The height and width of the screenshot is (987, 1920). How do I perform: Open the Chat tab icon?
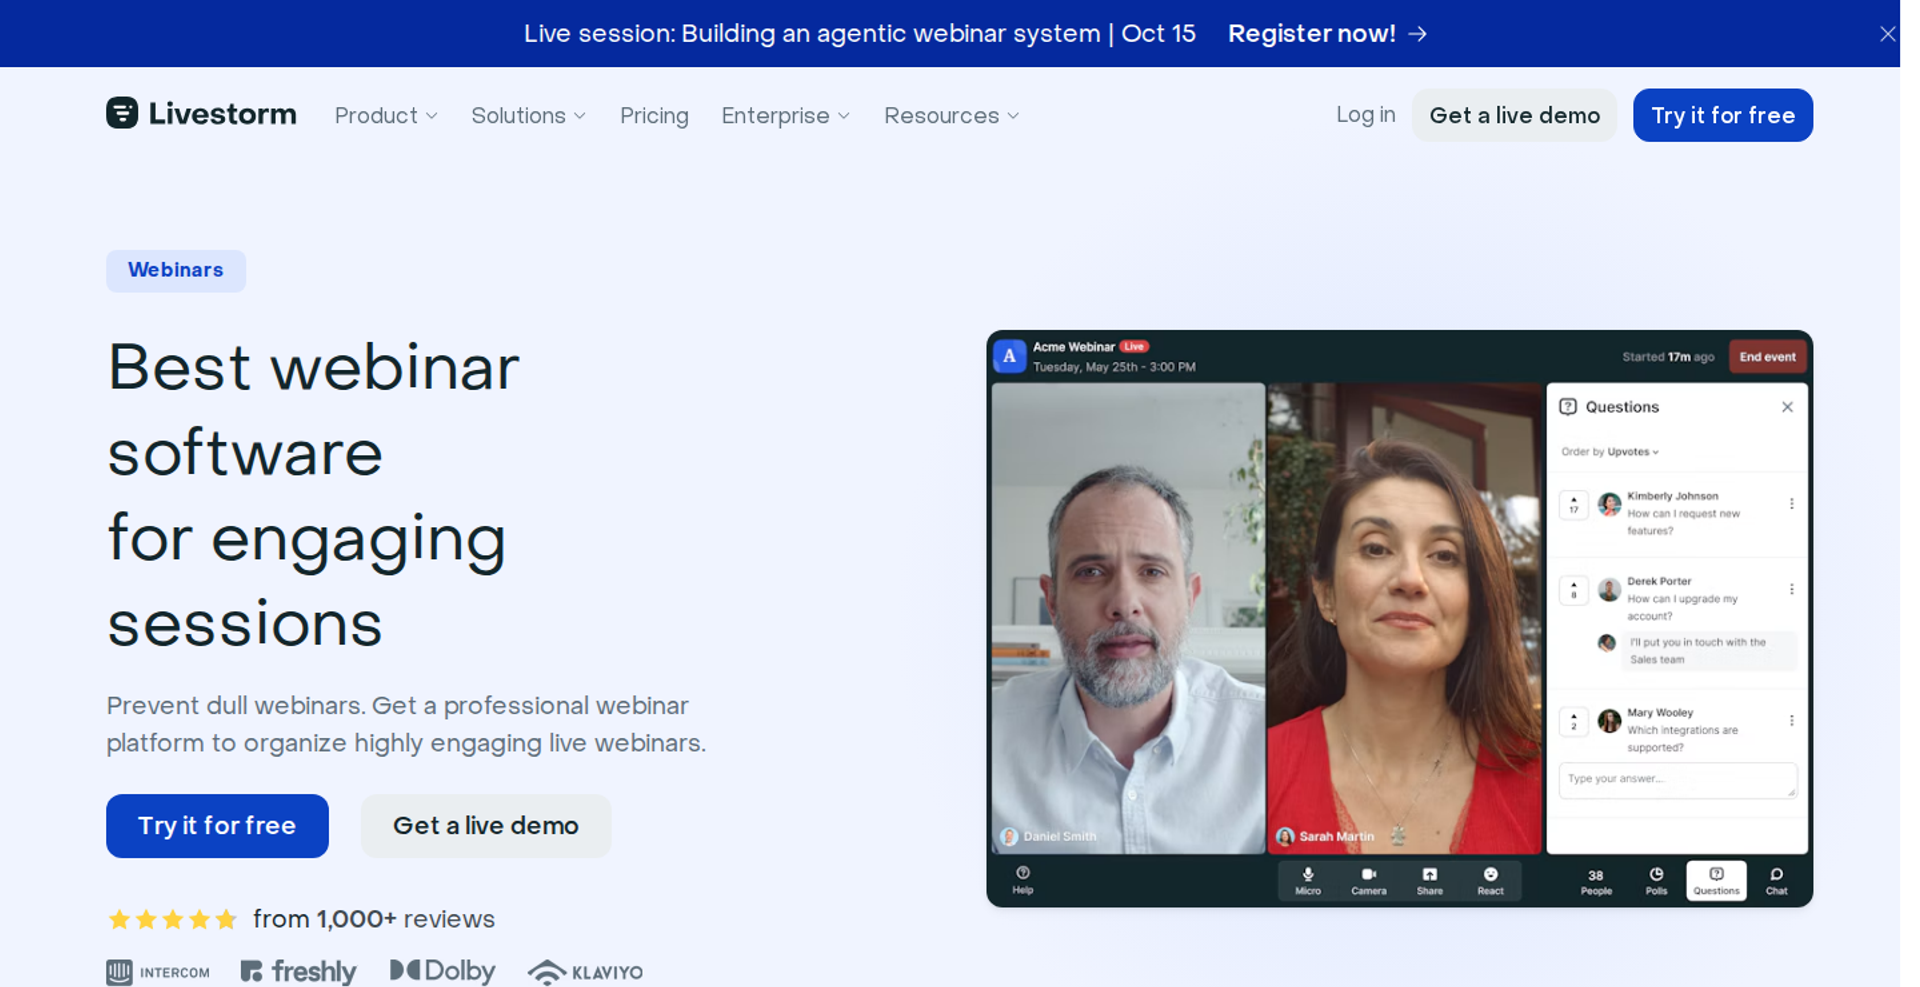1776,880
